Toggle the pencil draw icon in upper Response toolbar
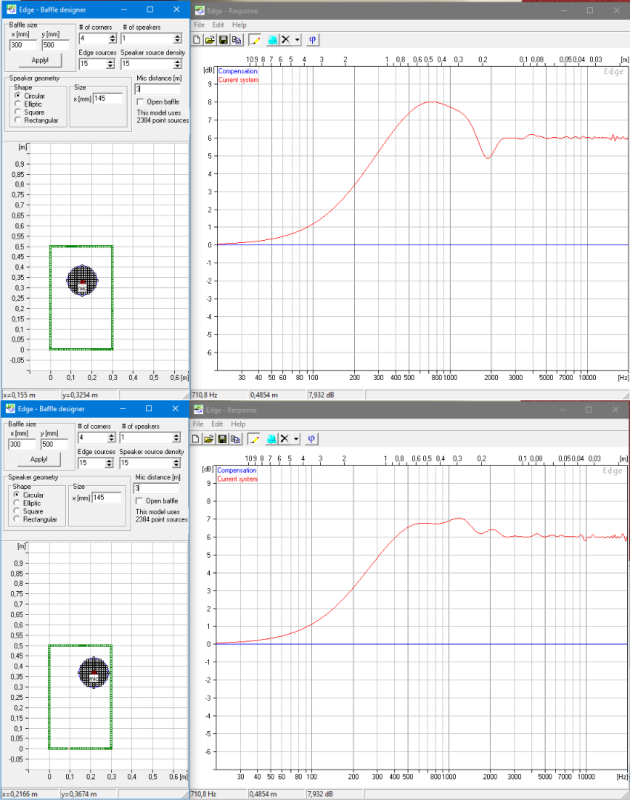 [255, 40]
